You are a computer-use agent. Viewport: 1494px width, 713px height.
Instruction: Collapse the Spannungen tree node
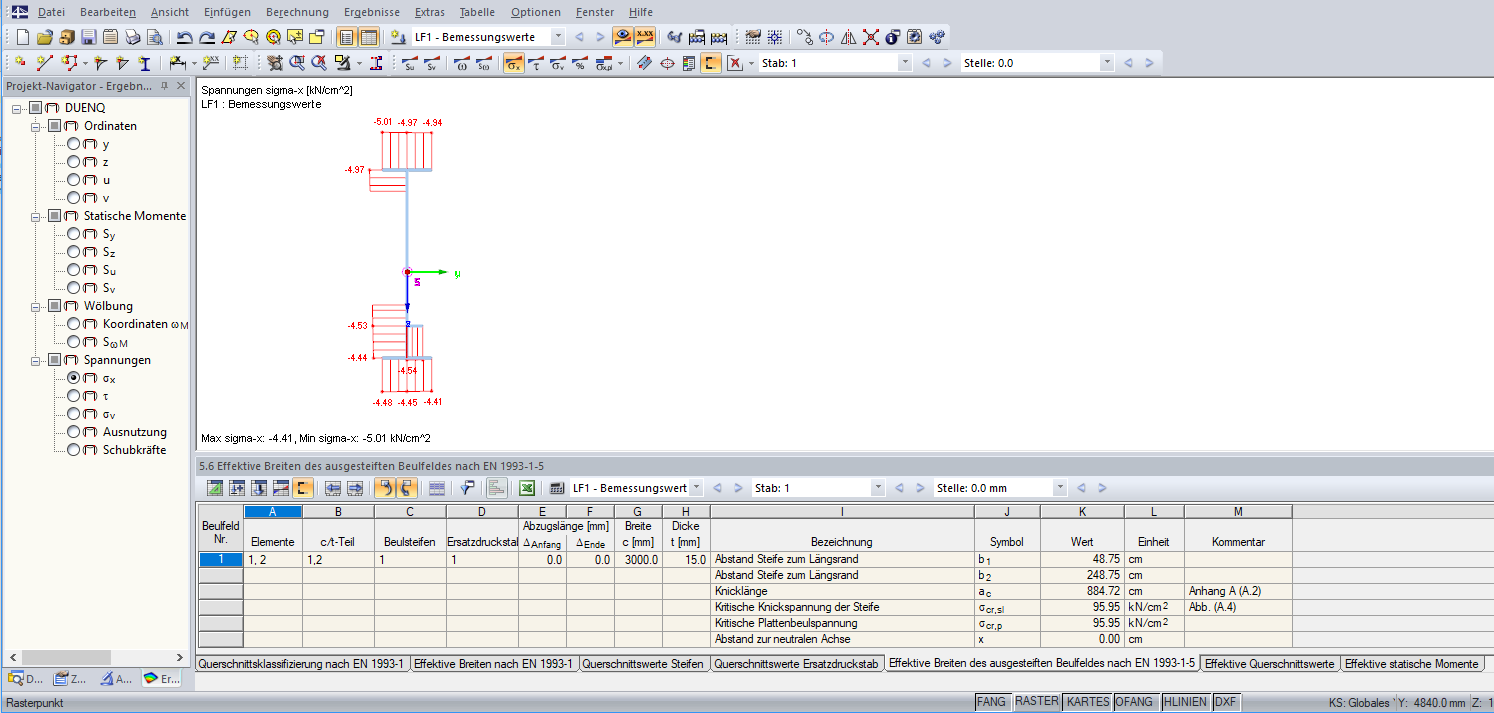tap(37, 360)
